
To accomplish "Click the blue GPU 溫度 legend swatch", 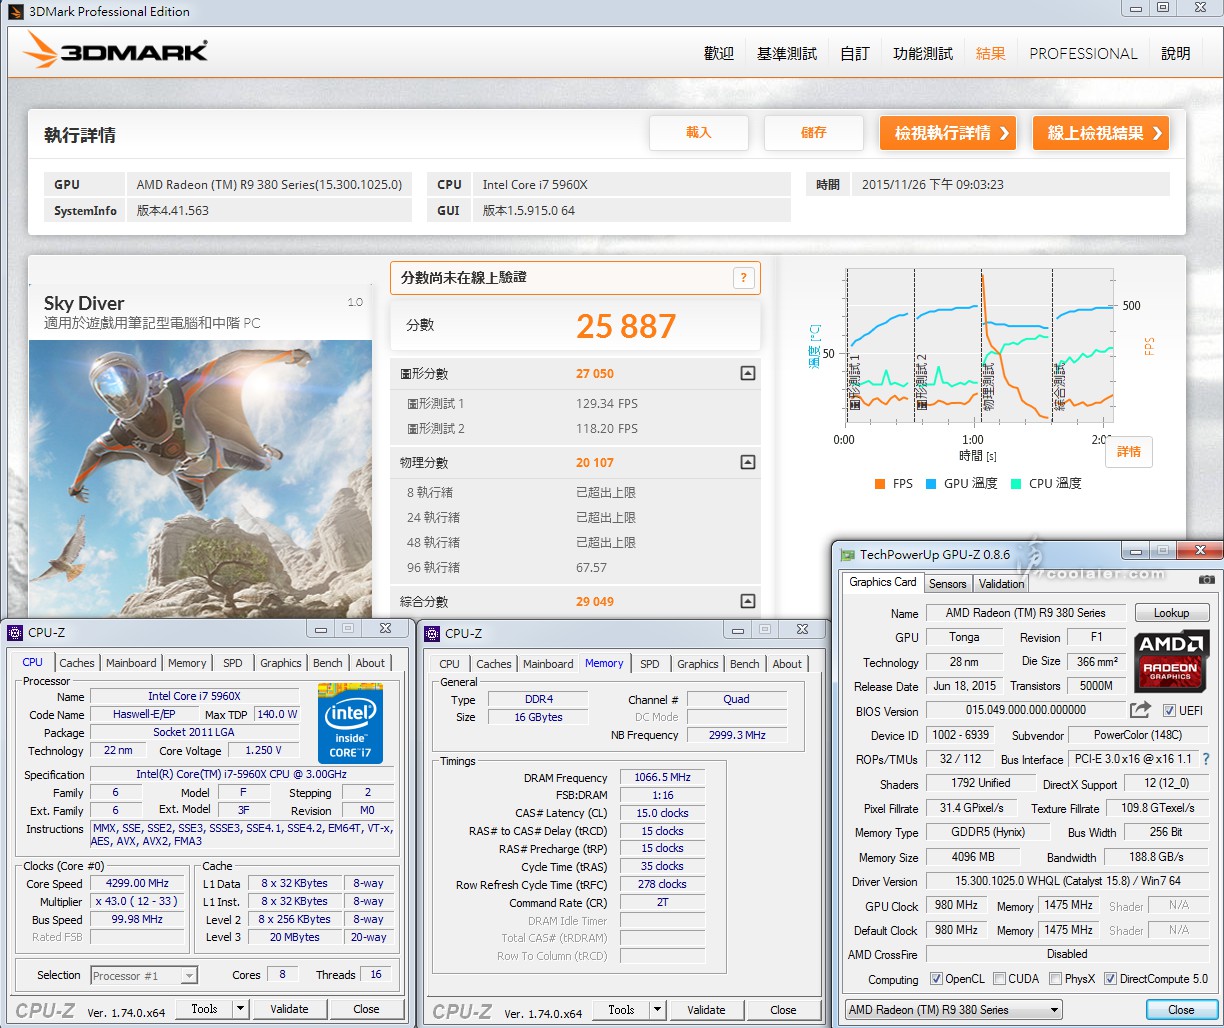I will [x=931, y=484].
